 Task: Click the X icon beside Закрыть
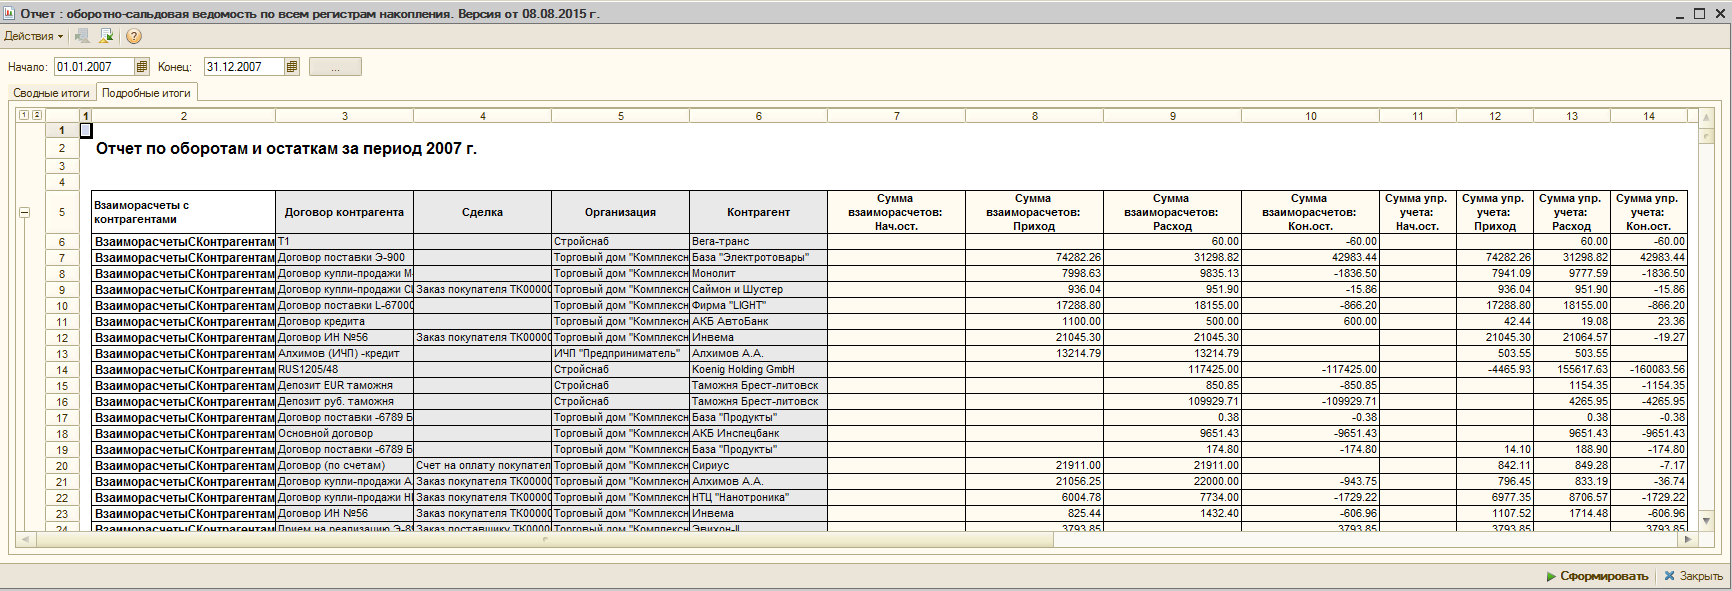point(1669,576)
